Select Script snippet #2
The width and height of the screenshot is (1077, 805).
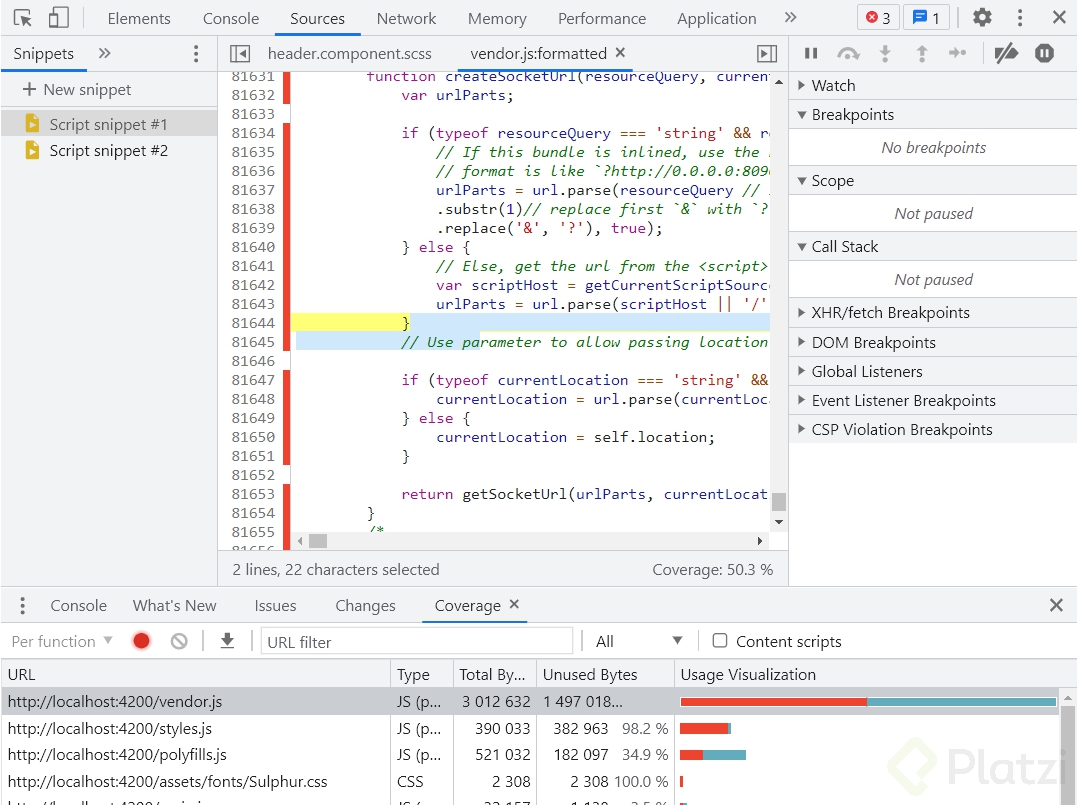tap(108, 151)
